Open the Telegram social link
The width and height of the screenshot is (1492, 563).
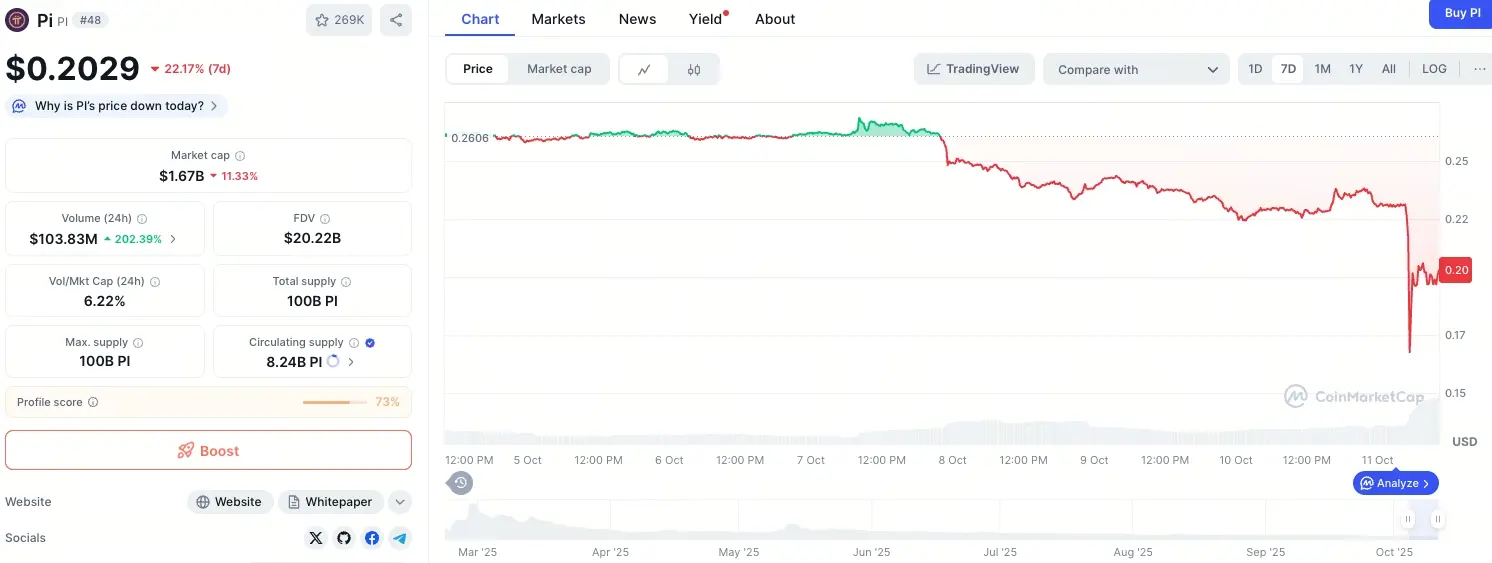pyautogui.click(x=400, y=538)
